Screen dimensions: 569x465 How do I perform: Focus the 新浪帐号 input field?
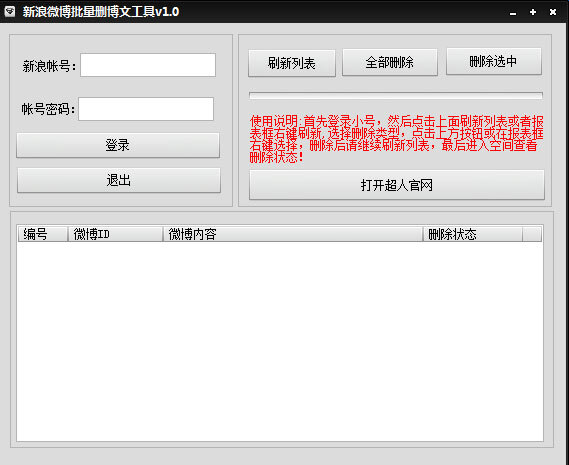point(148,65)
